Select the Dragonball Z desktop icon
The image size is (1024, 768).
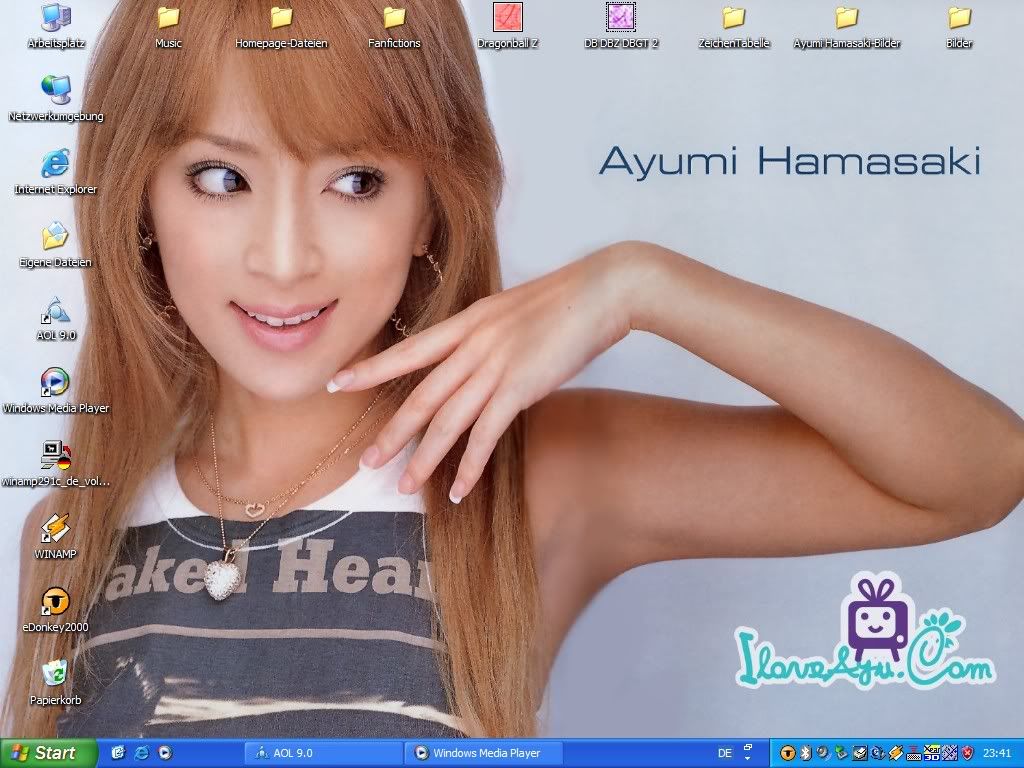coord(507,26)
